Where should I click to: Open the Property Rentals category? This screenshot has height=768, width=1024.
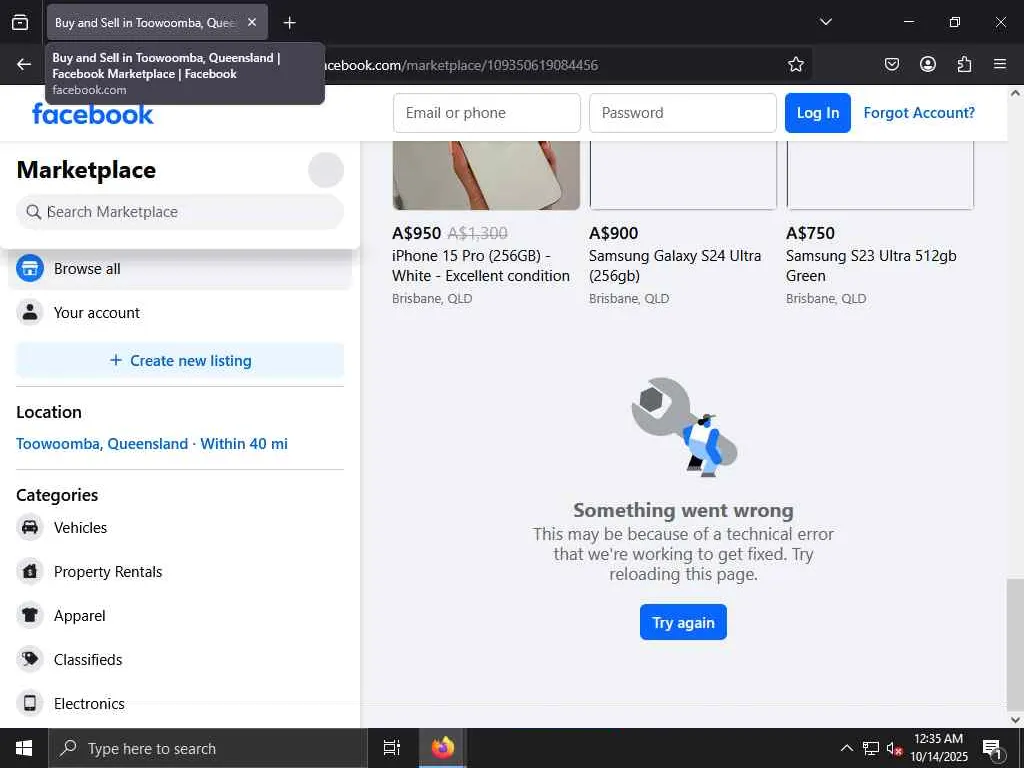(x=180, y=571)
